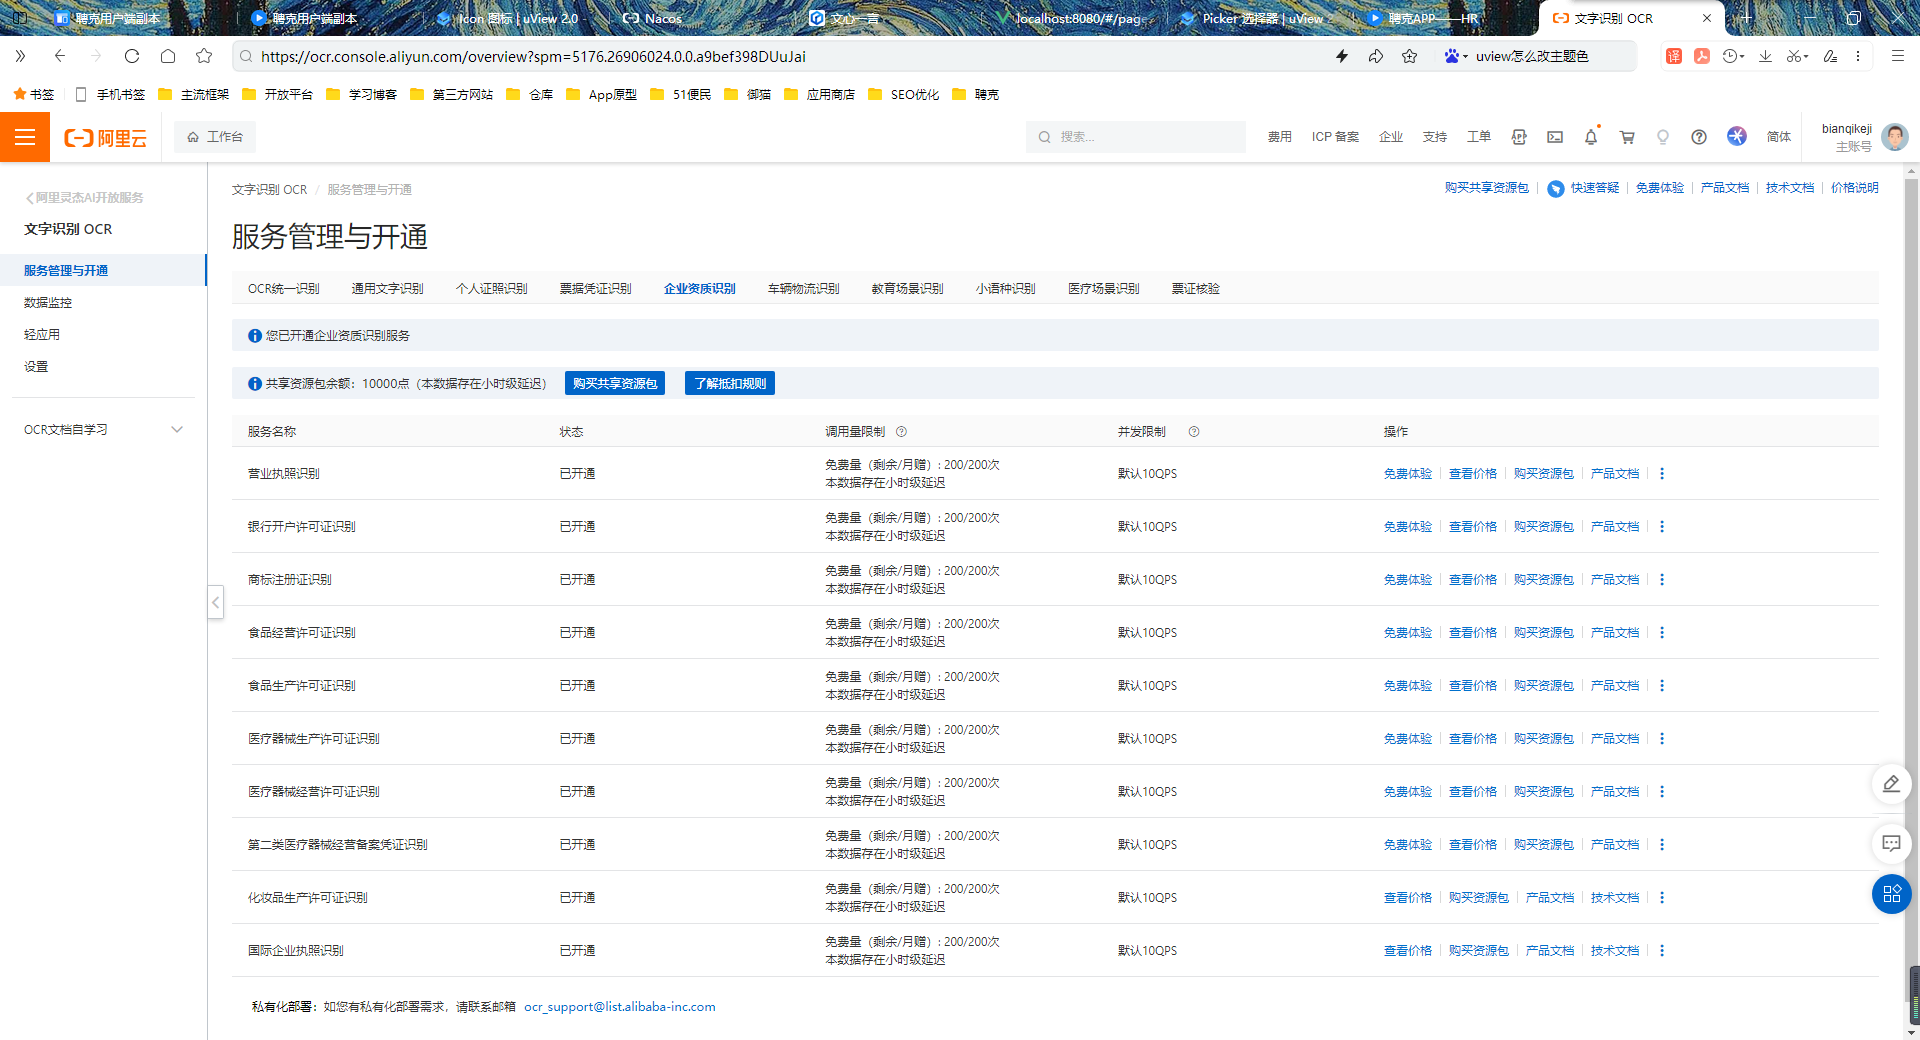The width and height of the screenshot is (1920, 1040).
Task: Go to browser home page icon
Action: 168,56
